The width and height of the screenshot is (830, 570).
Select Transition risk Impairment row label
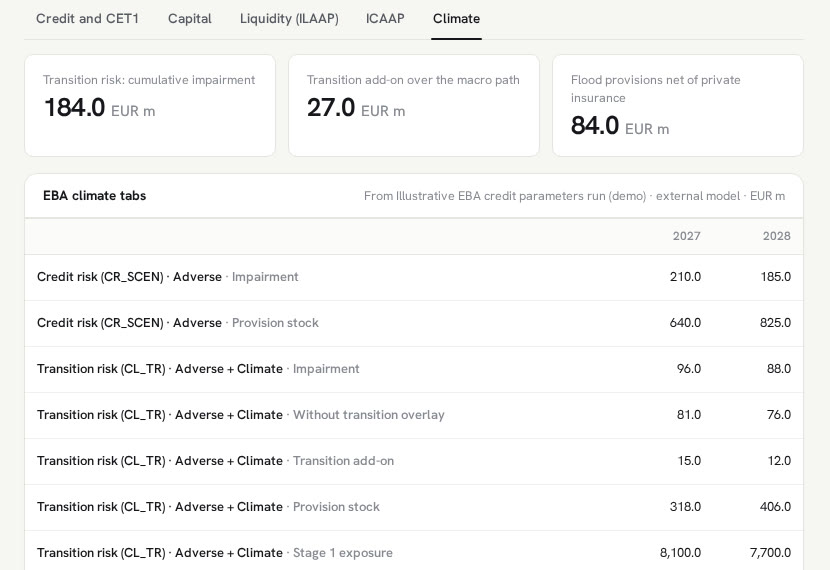tap(198, 369)
